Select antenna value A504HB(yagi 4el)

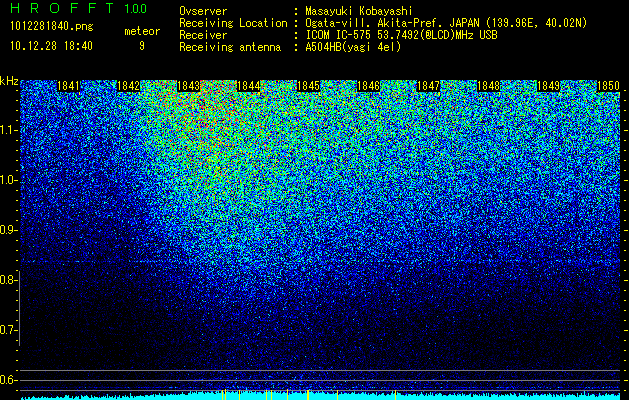(x=353, y=47)
